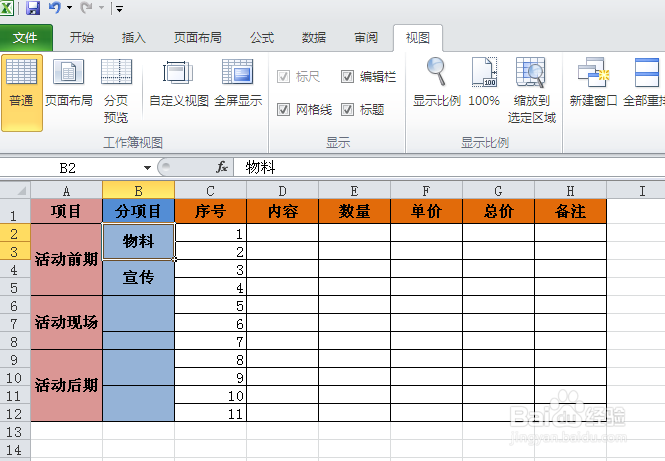Click the 备注 header cell
The width and height of the screenshot is (665, 461).
pos(570,211)
